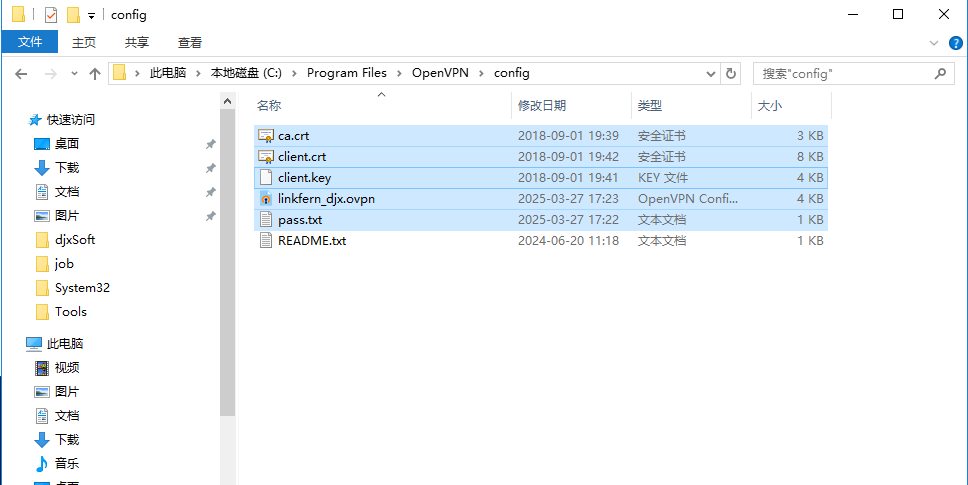This screenshot has width=968, height=485.
Task: Switch to the 查看 ribbon tab
Action: tap(190, 43)
